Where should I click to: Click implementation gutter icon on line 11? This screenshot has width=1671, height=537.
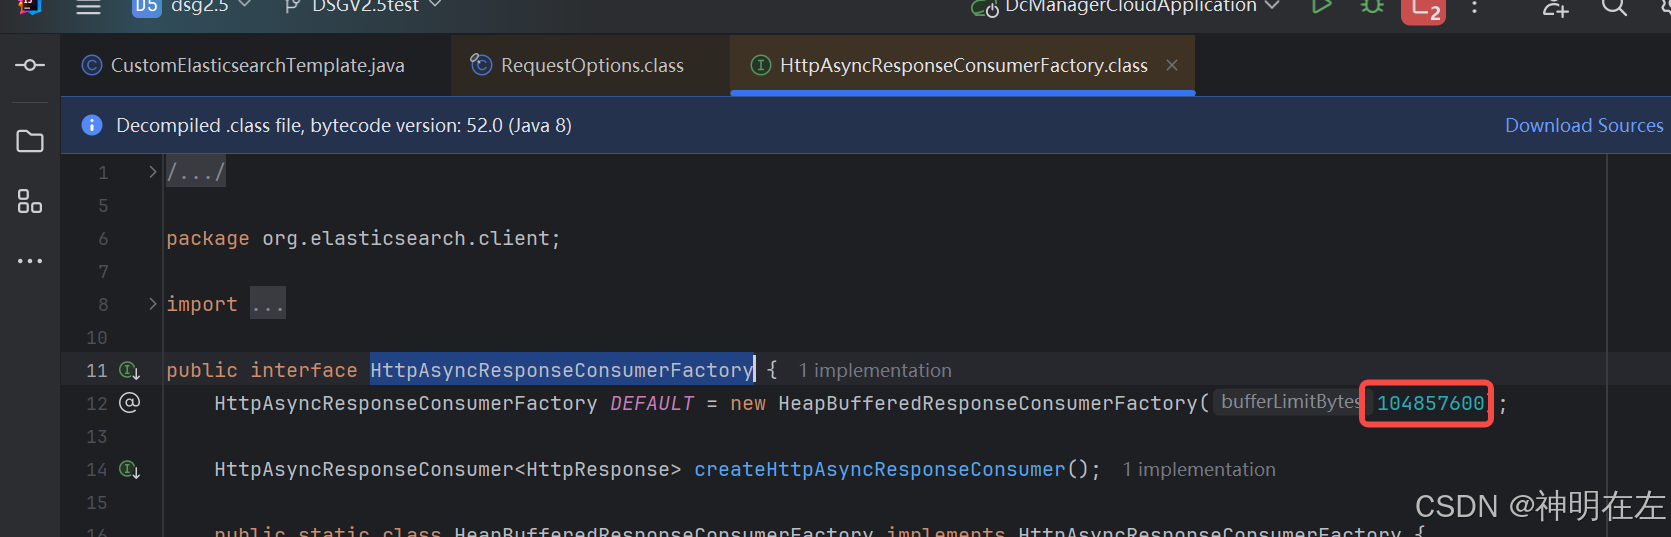pos(129,370)
